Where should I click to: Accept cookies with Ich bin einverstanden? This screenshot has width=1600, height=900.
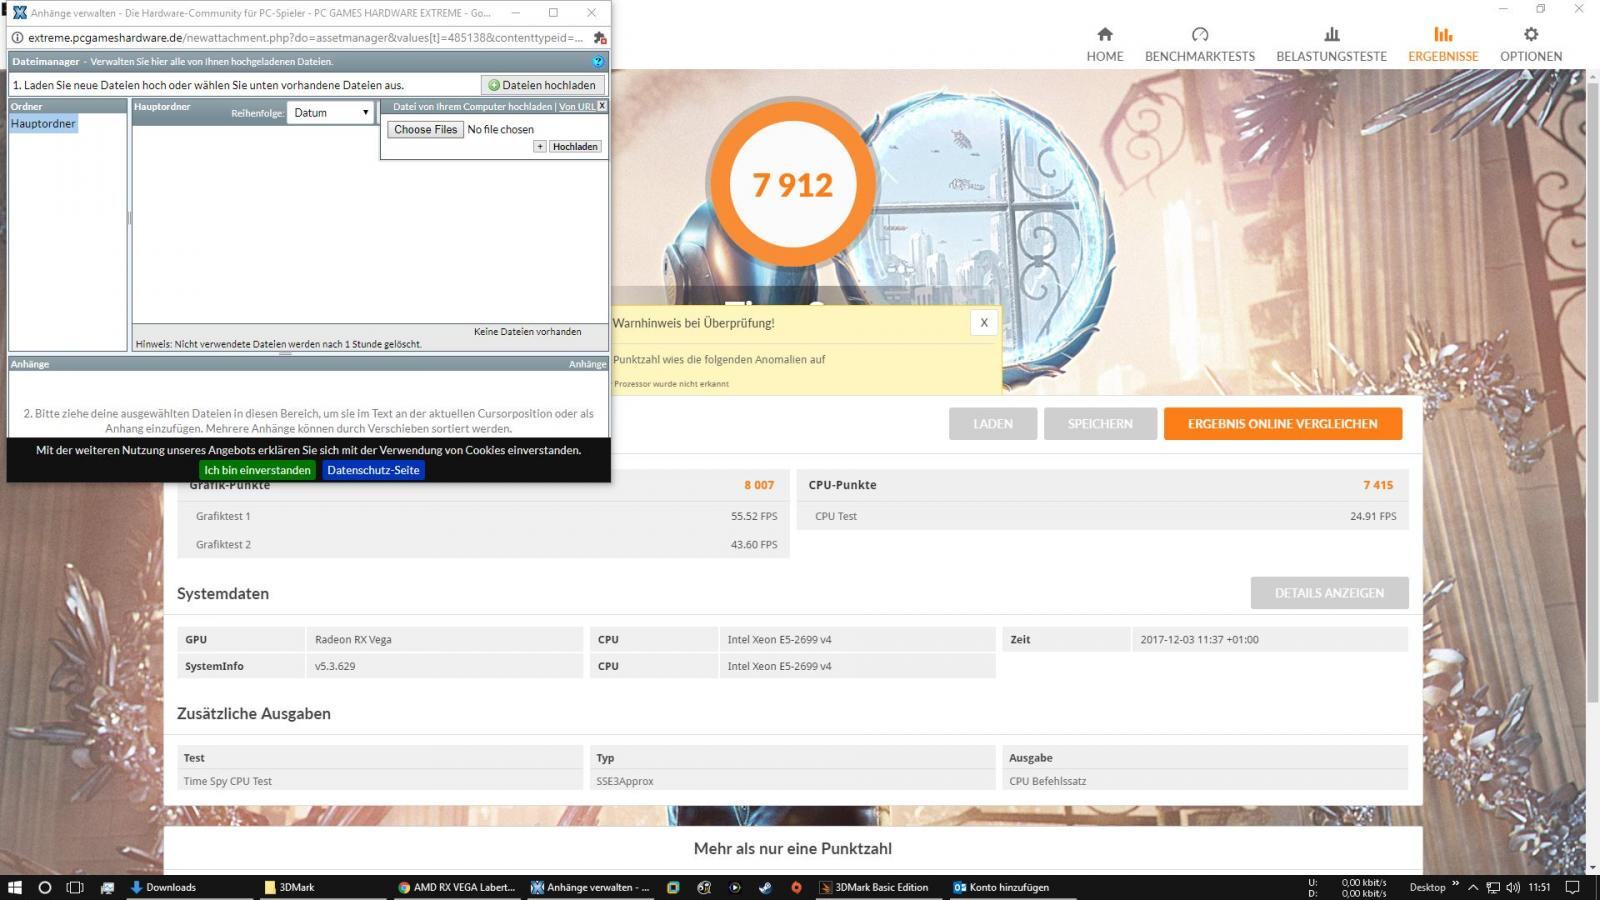[257, 470]
